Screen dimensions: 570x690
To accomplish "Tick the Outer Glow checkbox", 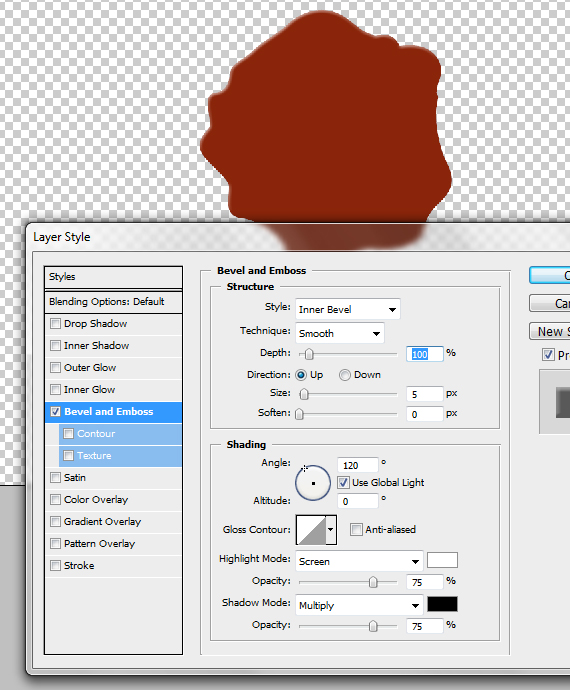I will (x=55, y=368).
